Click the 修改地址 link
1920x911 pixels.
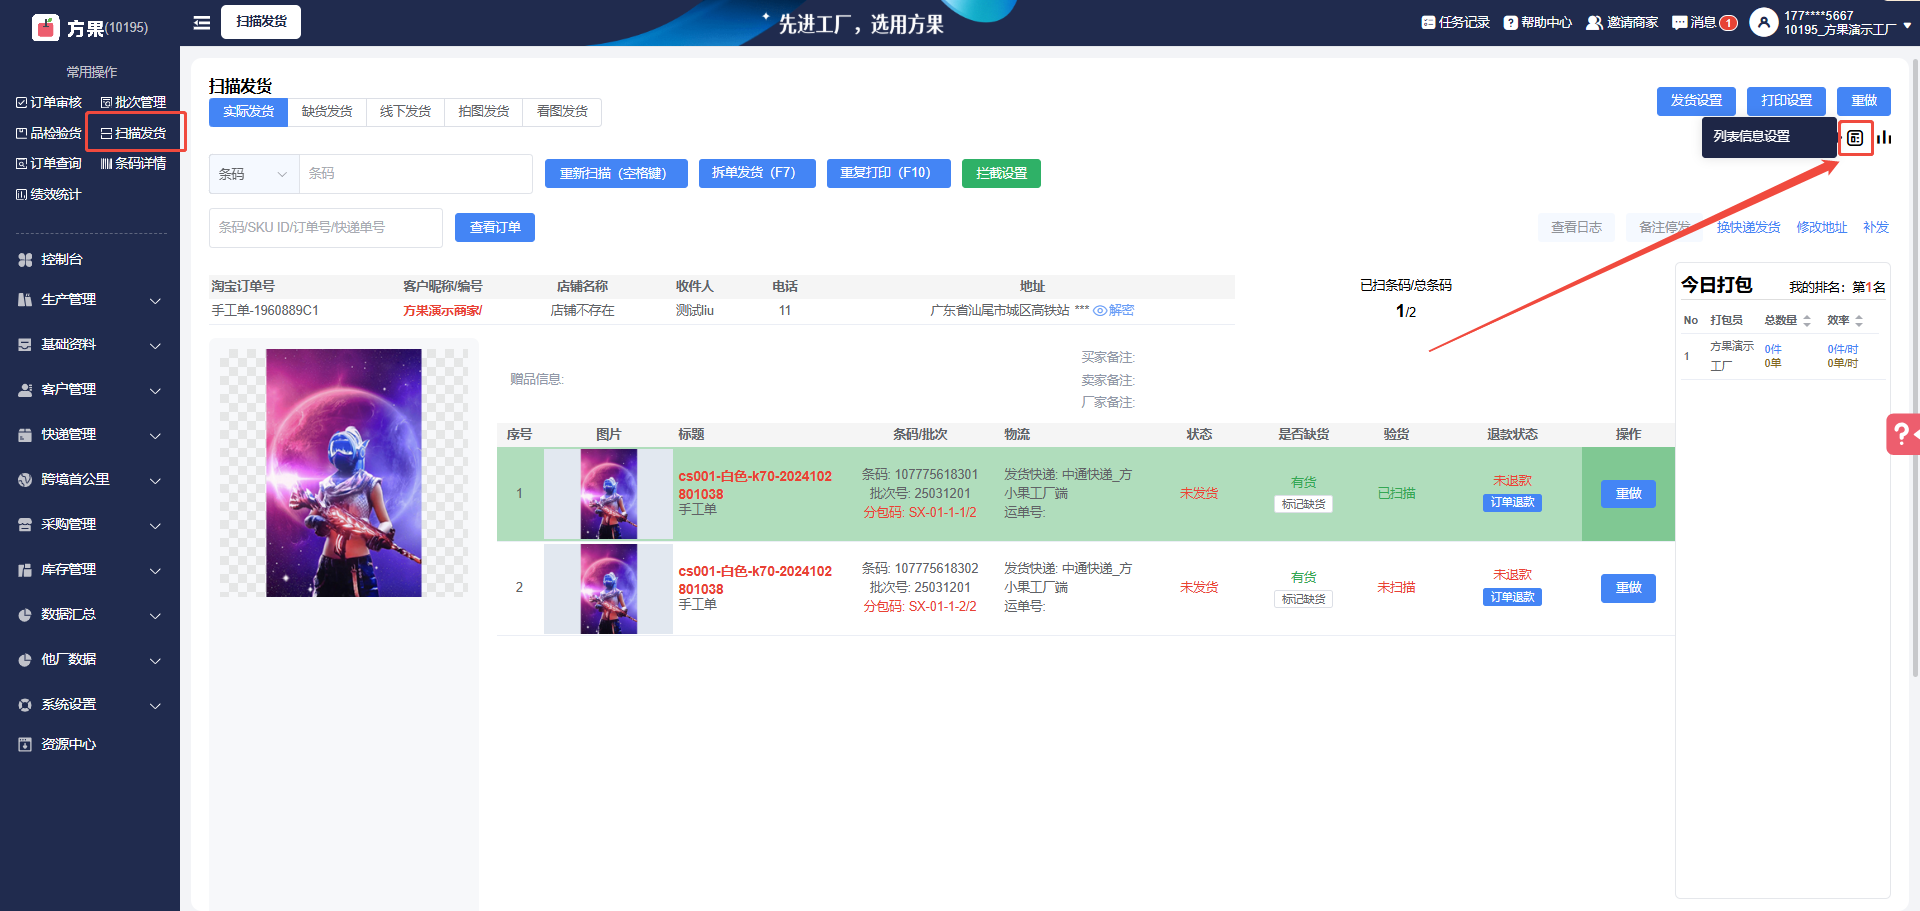(1822, 228)
